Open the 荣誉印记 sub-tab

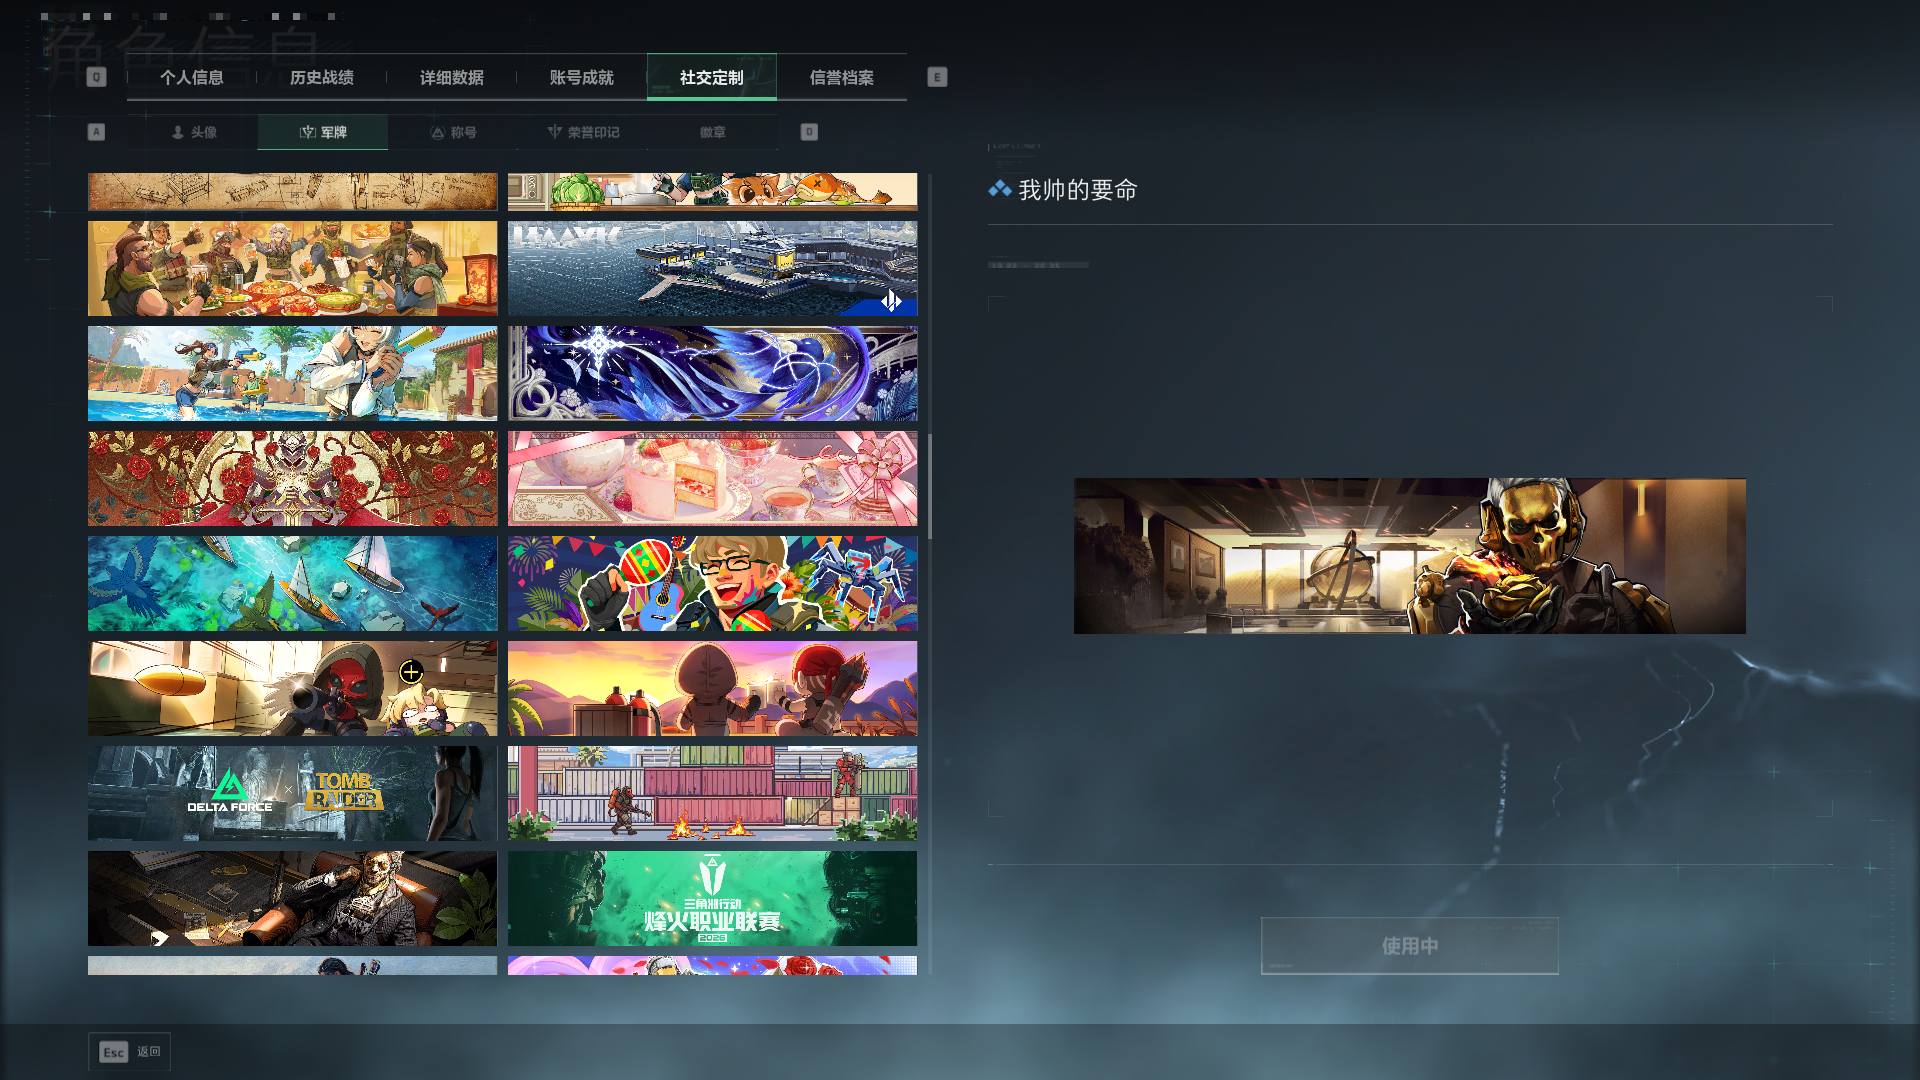pos(583,132)
